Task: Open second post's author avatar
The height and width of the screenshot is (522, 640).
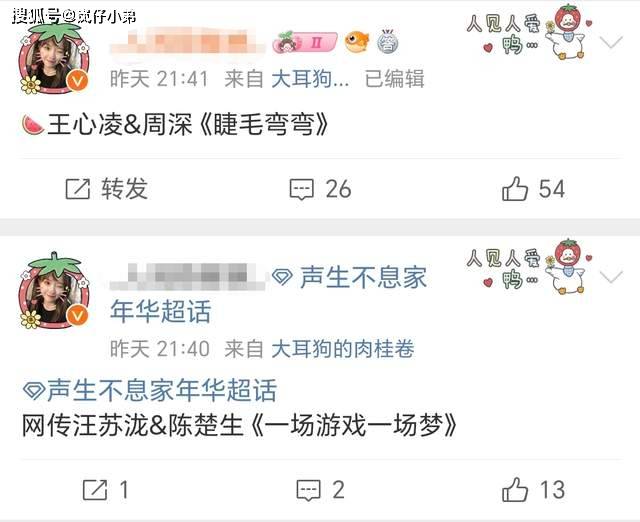Action: click(x=53, y=291)
